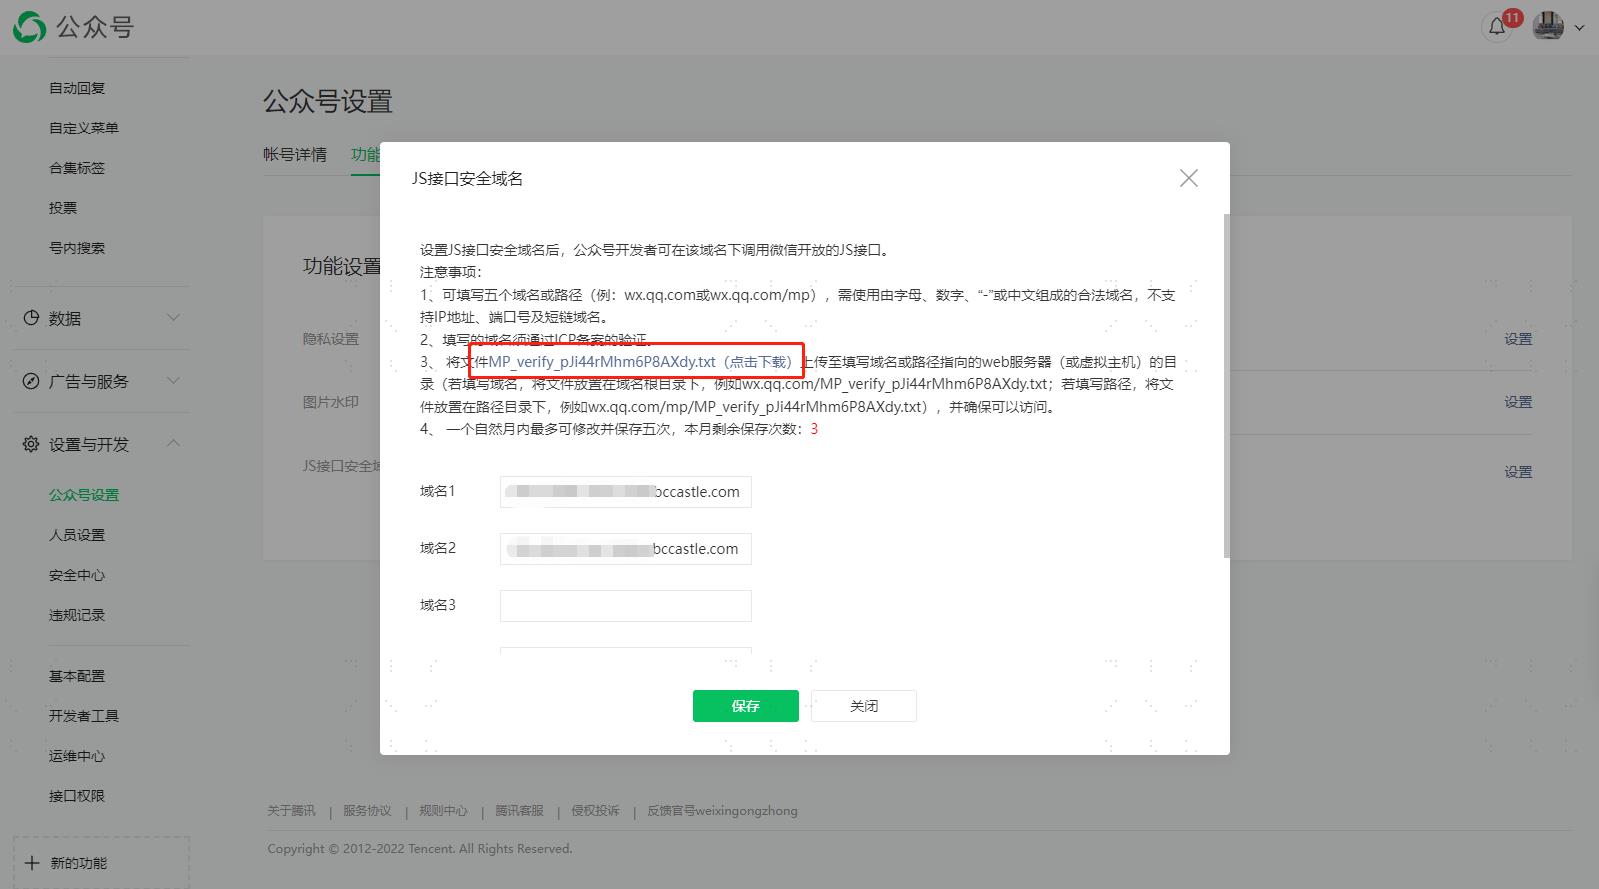Open 侵权投诉 footer link

point(595,811)
